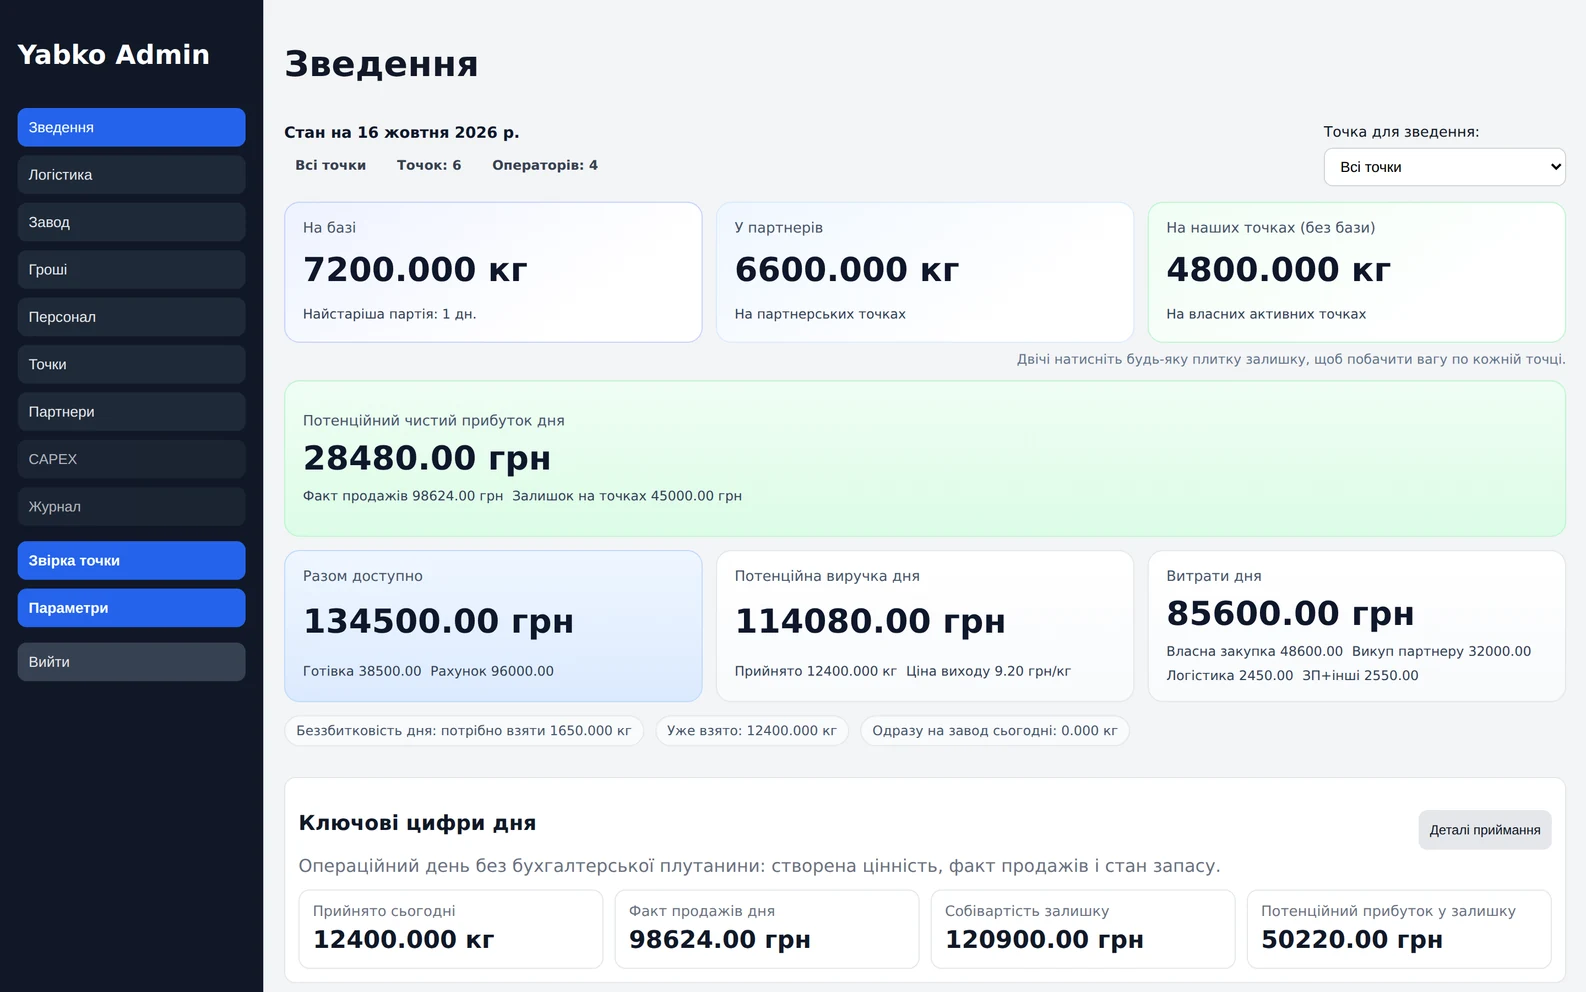Click the Стан на 16 жовтня 2026 р. heading
The image size is (1586, 992).
pyautogui.click(x=402, y=132)
